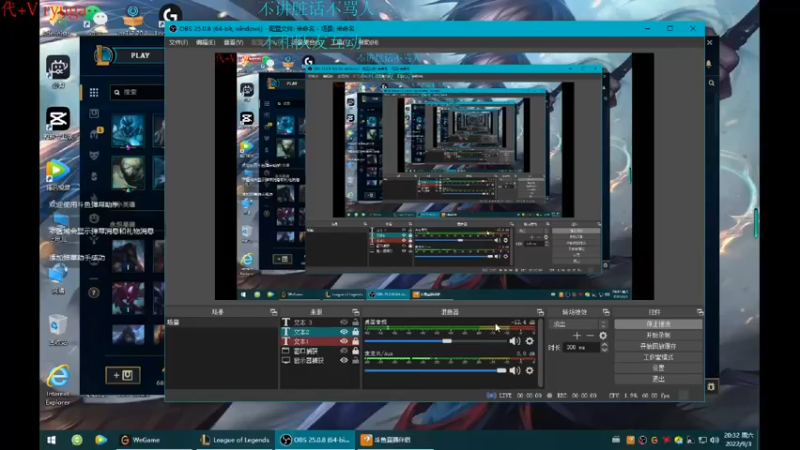Hide the 显示器捕获 source via eye
800x450 pixels.
344,360
